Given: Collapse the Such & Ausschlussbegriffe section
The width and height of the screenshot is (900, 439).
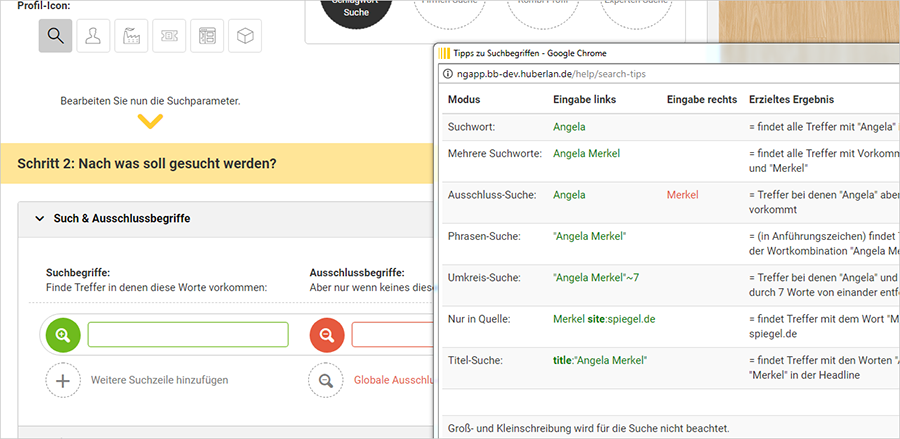Looking at the screenshot, I should click(x=40, y=218).
